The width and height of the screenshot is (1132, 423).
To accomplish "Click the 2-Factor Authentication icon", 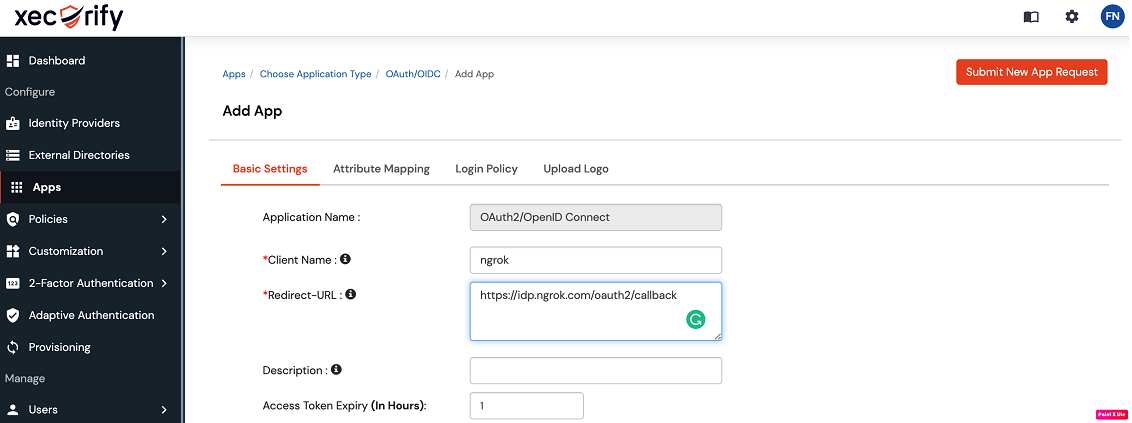I will click(x=12, y=284).
